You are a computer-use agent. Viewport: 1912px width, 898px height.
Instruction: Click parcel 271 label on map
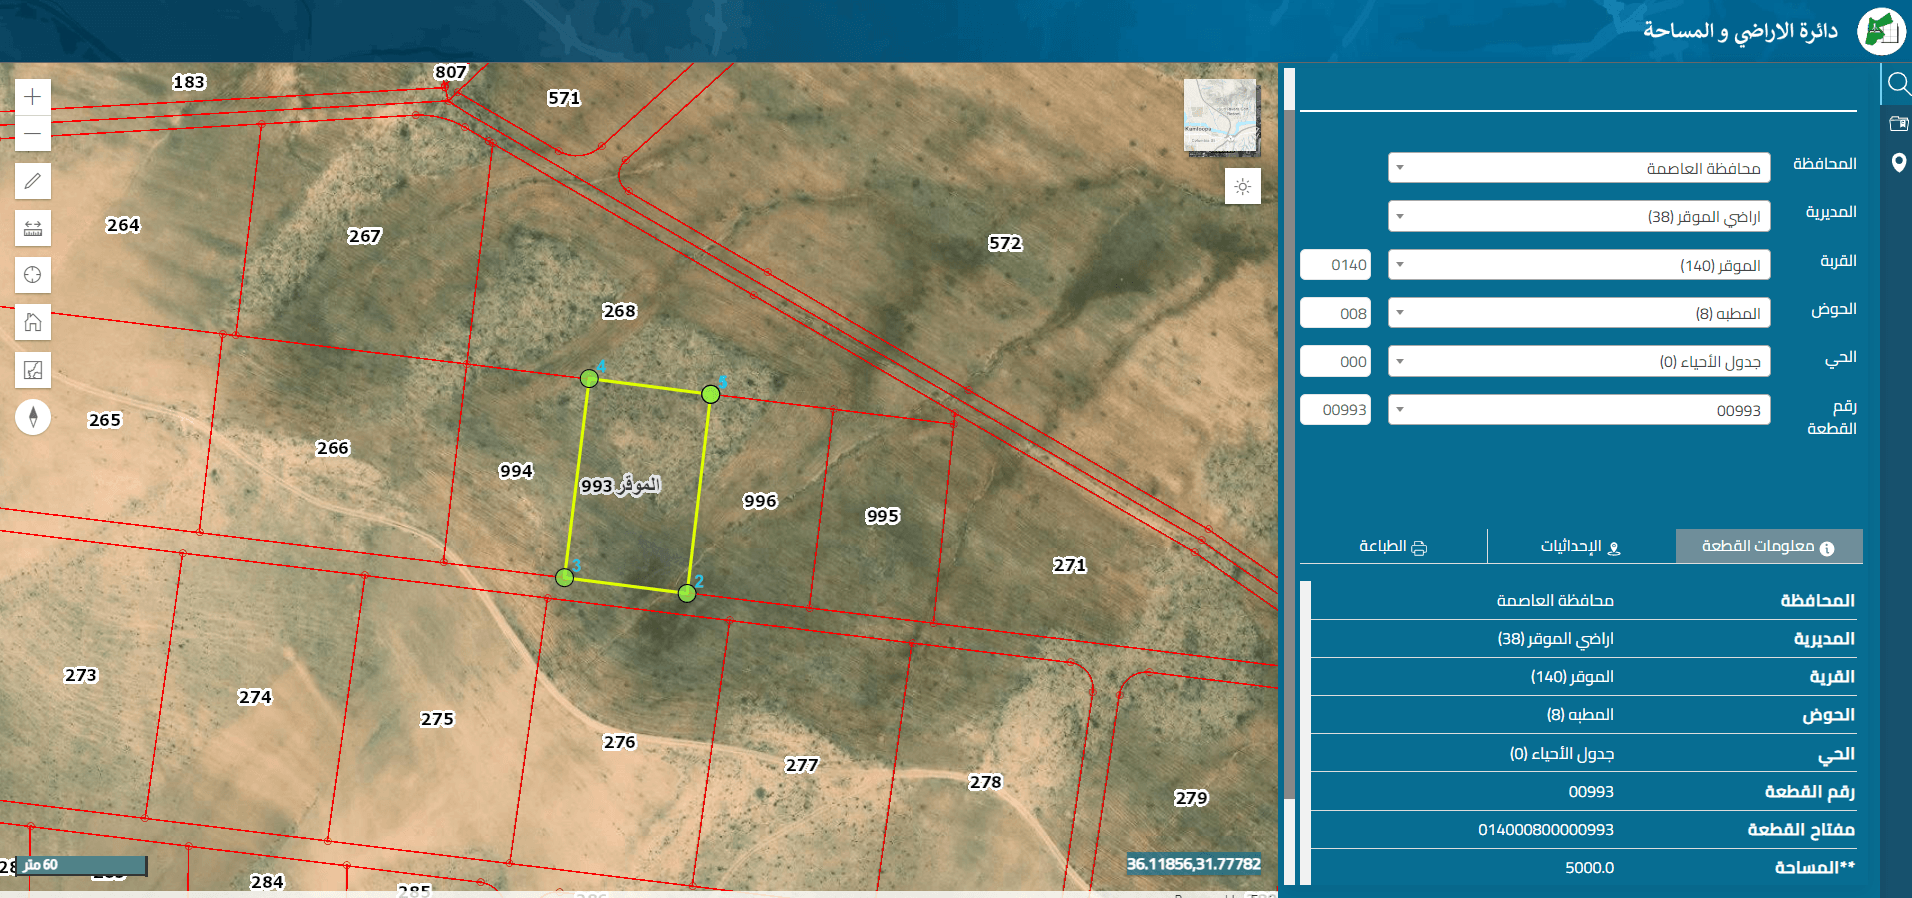(x=1069, y=565)
